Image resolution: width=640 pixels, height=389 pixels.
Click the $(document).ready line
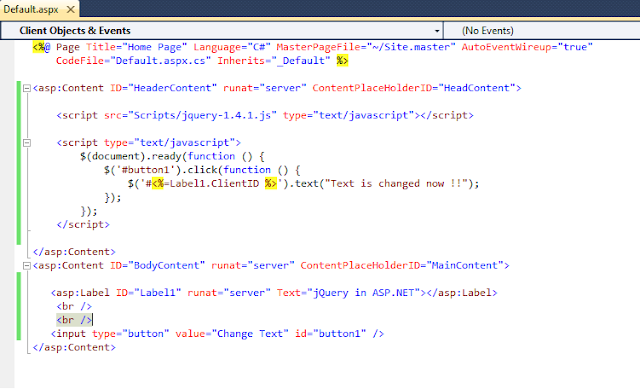click(x=172, y=156)
